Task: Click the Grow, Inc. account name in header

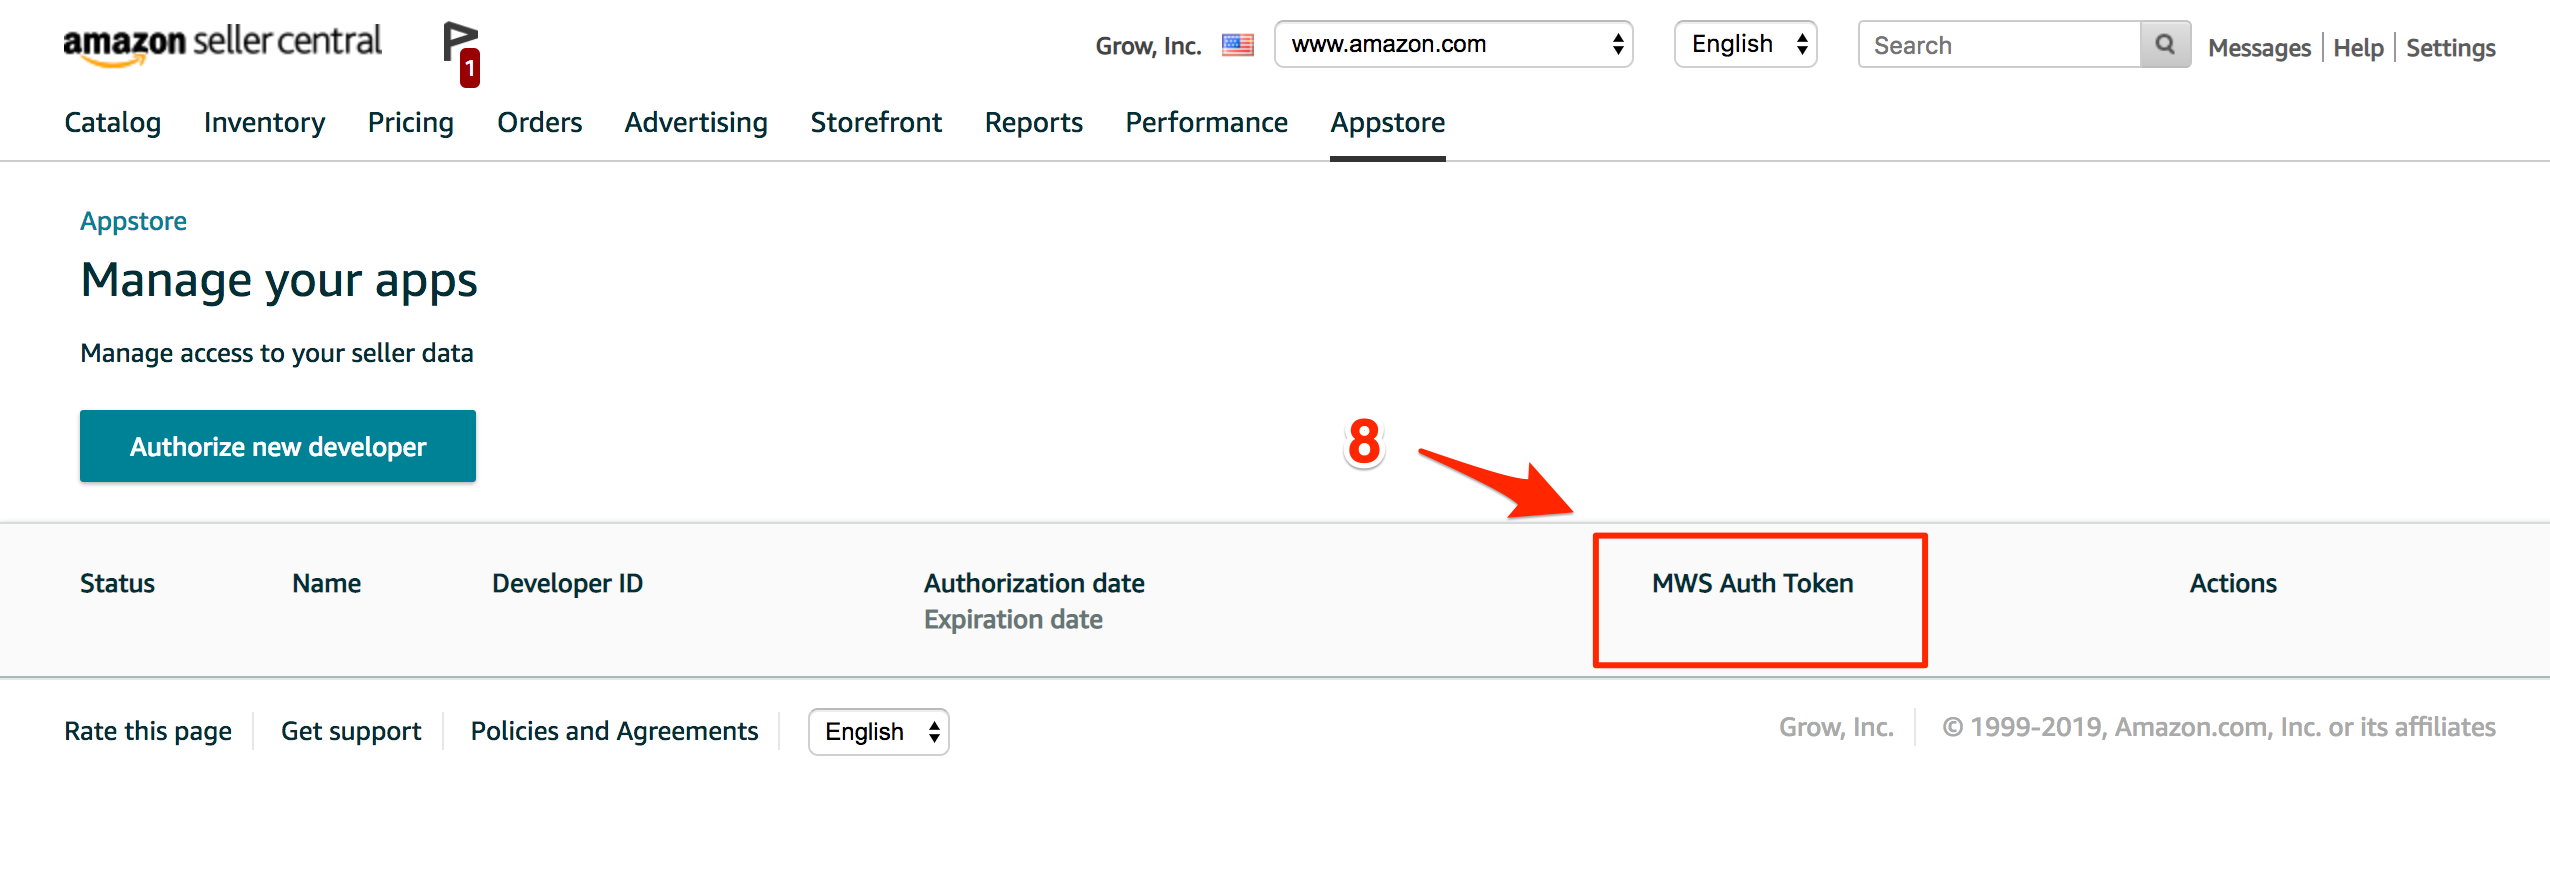Action: point(1149,46)
